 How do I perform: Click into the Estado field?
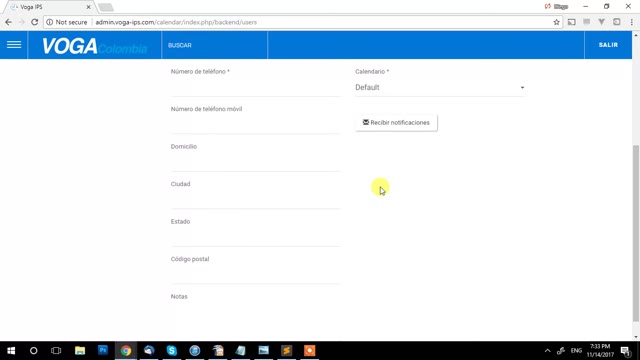[256, 237]
